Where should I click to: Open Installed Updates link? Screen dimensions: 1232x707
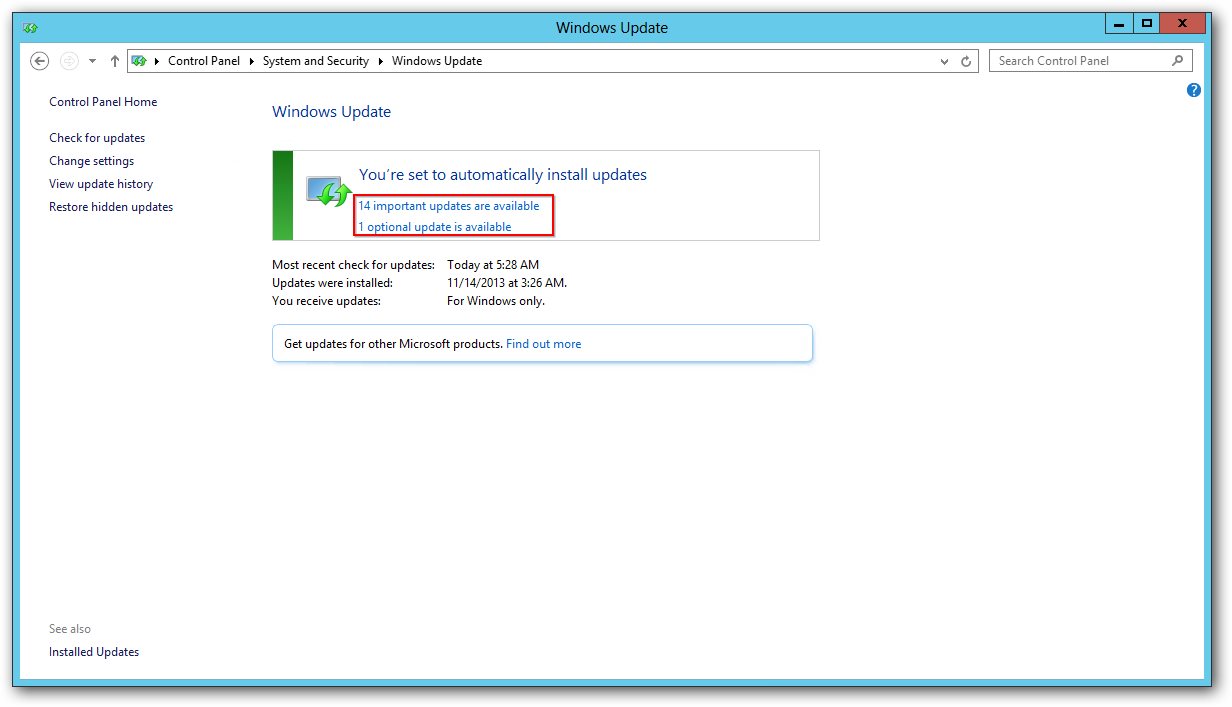tap(94, 652)
